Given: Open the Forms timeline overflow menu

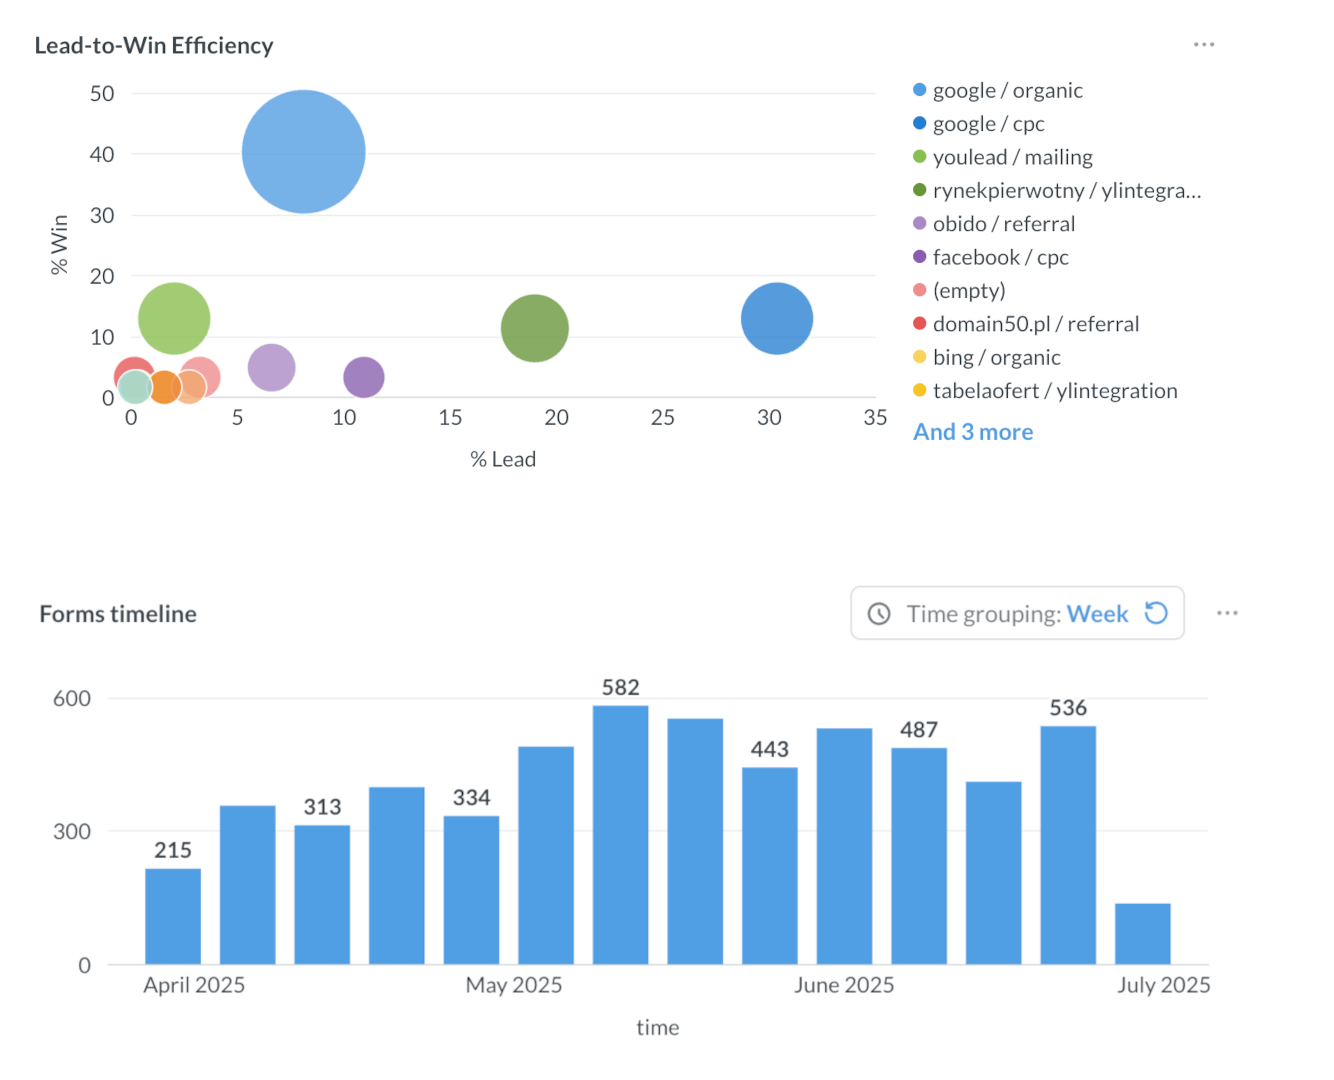Looking at the screenshot, I should (1227, 613).
